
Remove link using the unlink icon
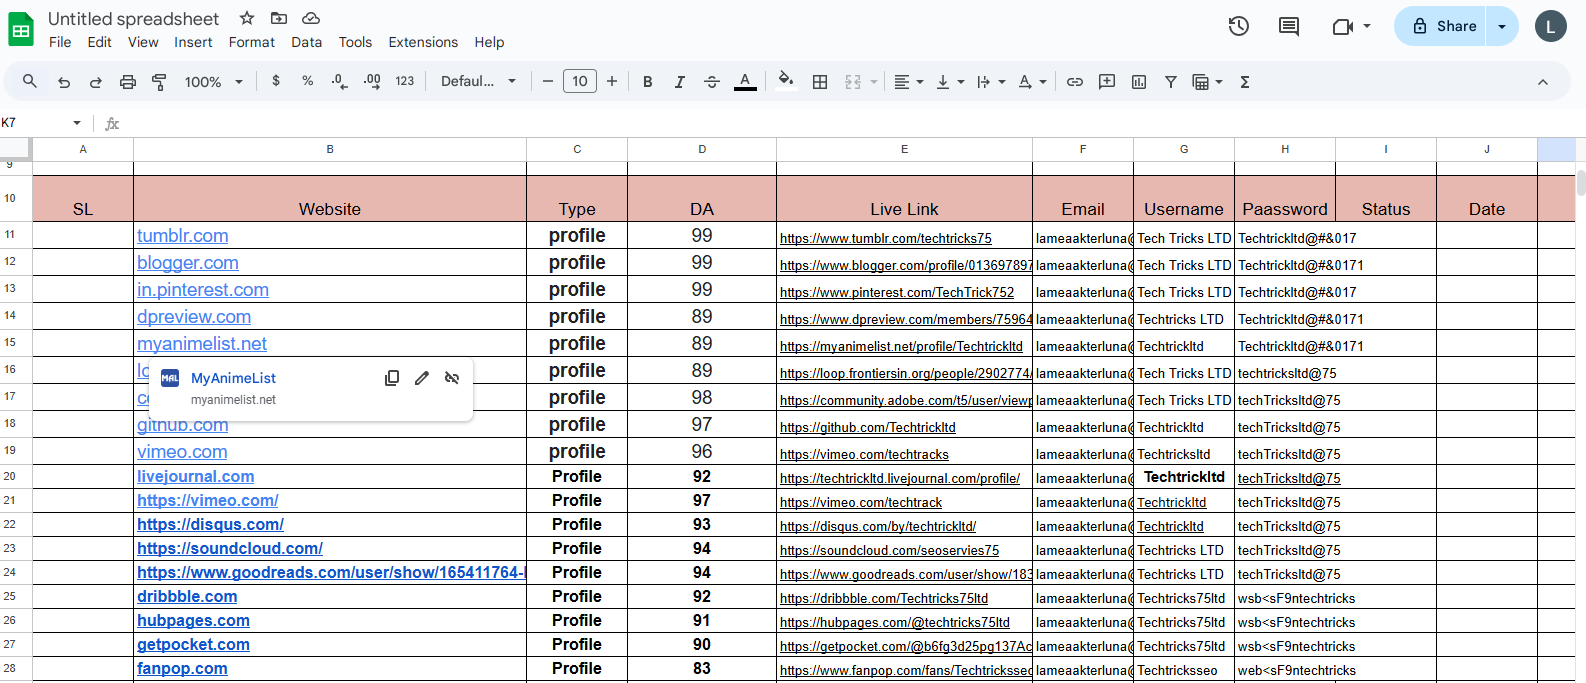click(x=452, y=378)
